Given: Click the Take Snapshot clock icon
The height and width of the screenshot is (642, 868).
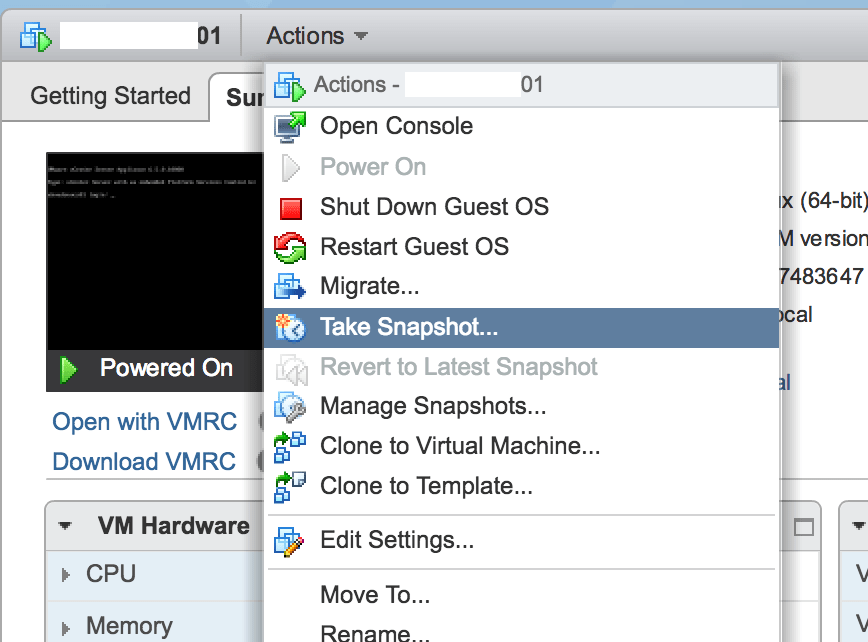Looking at the screenshot, I should [x=290, y=327].
